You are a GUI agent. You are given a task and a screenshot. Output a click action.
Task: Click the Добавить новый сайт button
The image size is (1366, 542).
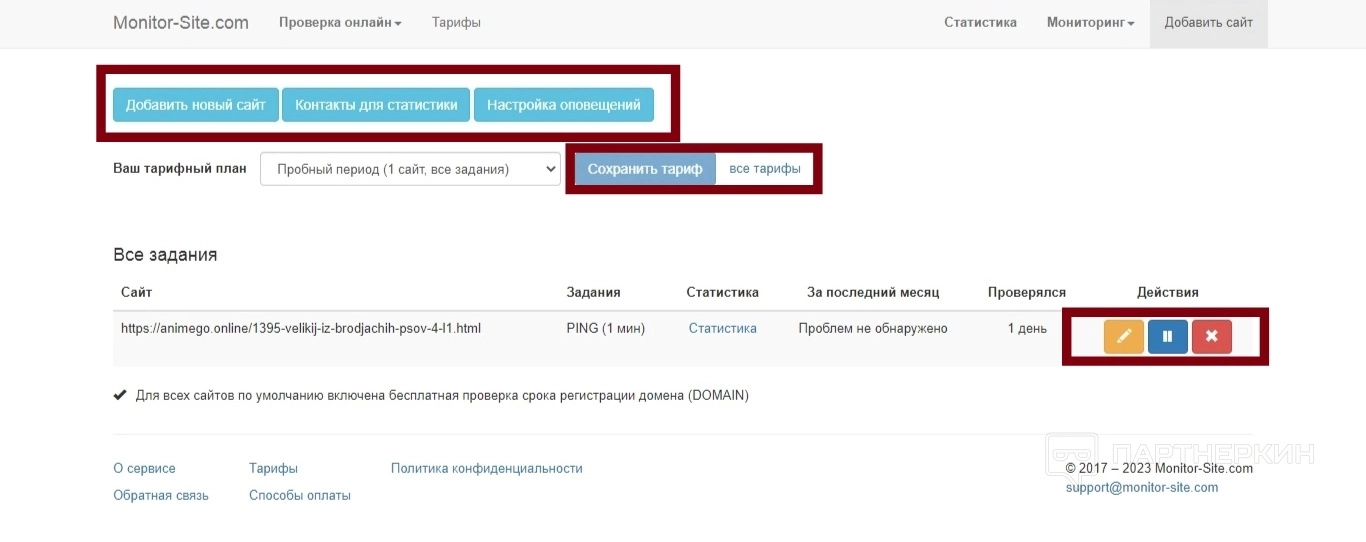pyautogui.click(x=196, y=105)
